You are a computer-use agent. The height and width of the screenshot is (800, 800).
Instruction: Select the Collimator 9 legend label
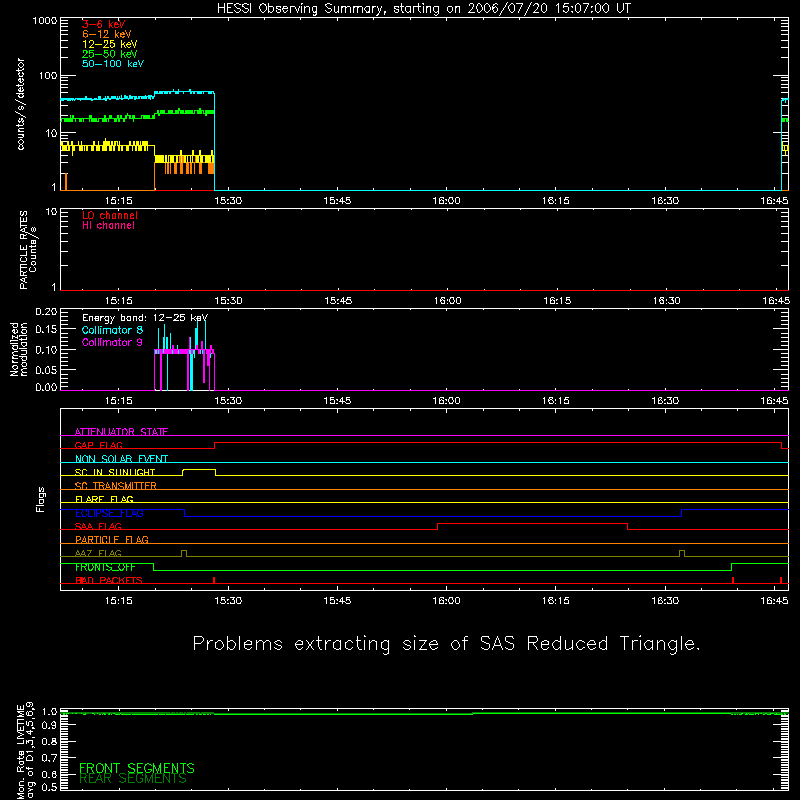(x=112, y=342)
